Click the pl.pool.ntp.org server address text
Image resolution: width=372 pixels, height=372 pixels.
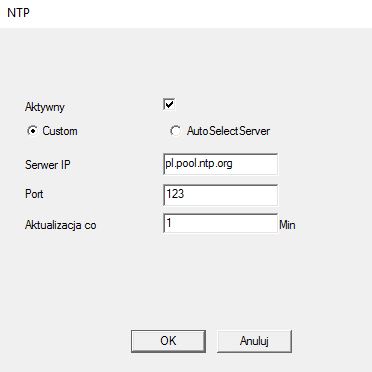pyautogui.click(x=199, y=164)
